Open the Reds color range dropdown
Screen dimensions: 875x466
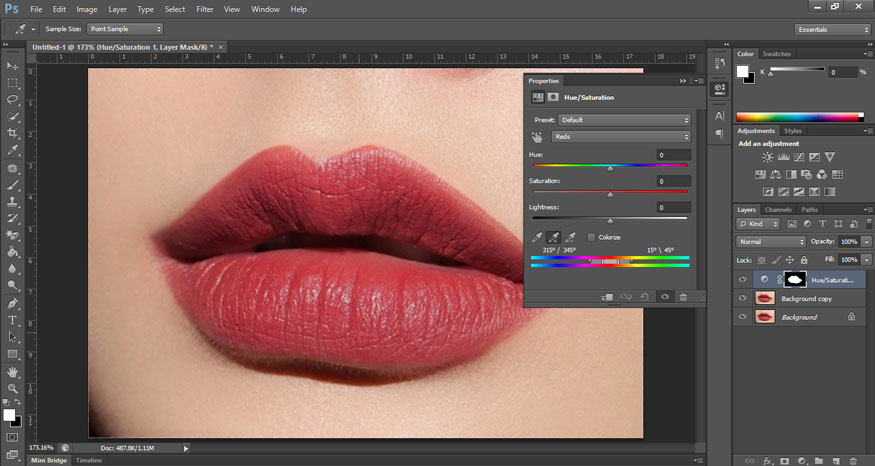621,137
